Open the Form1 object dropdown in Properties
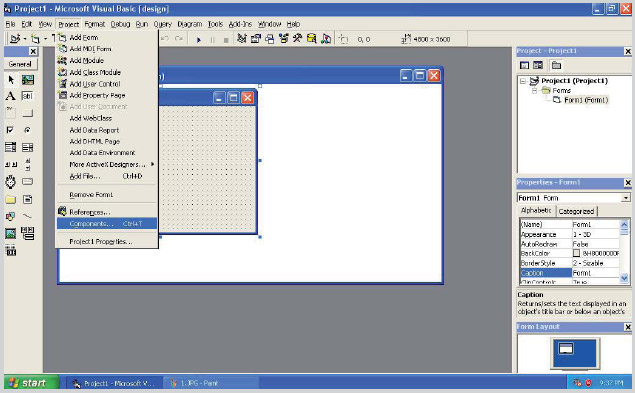The height and width of the screenshot is (393, 635). pos(626,198)
